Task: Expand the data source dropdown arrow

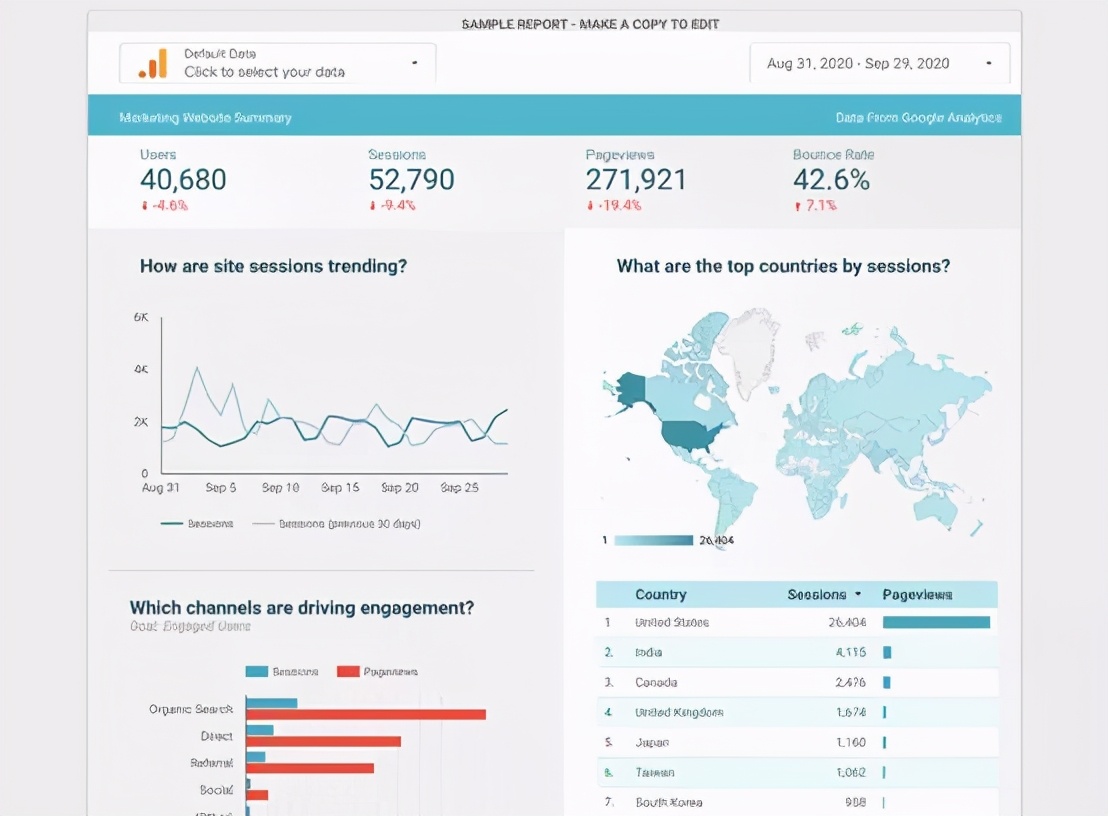Action: pos(415,63)
